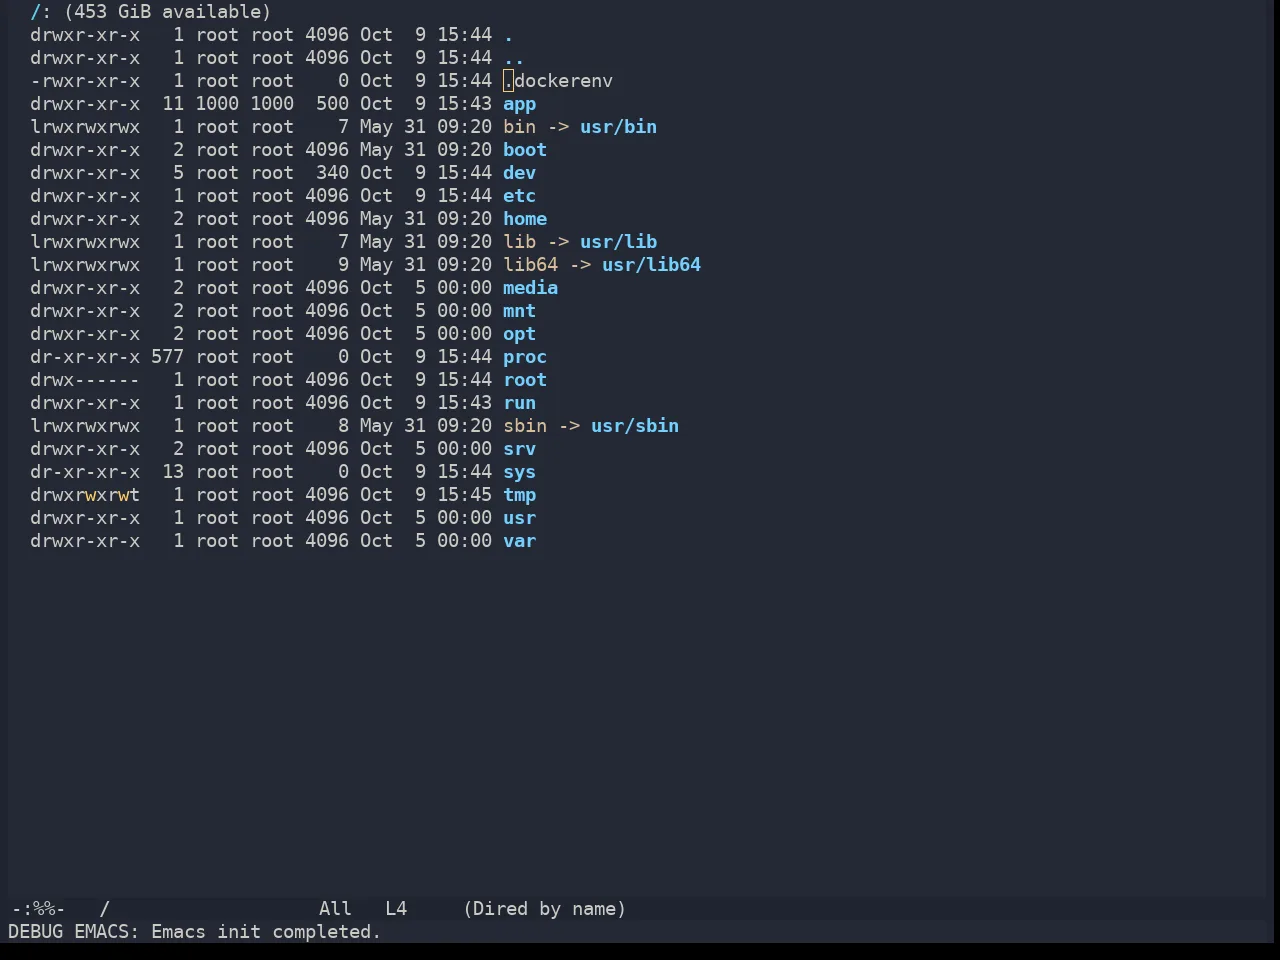Select the proc directory
Viewport: 1280px width, 960px height.
tap(525, 357)
